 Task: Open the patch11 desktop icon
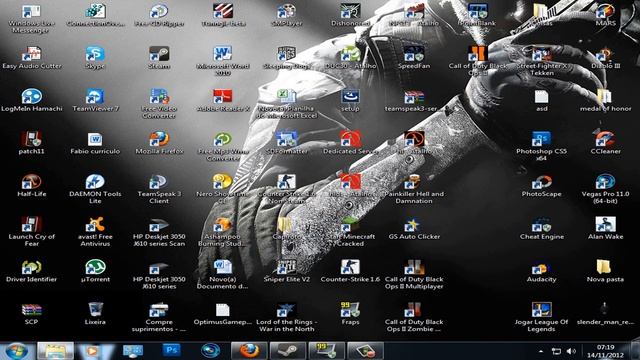point(31,140)
